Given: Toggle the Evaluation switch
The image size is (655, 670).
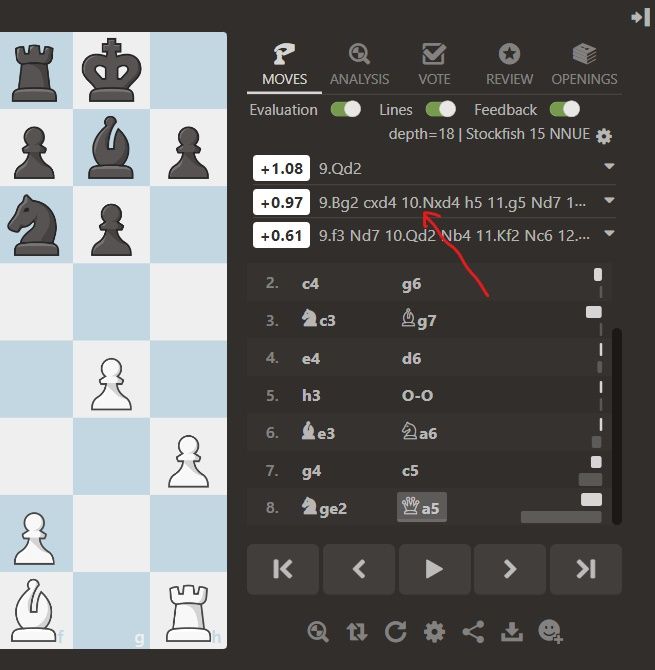Looking at the screenshot, I should 346,109.
